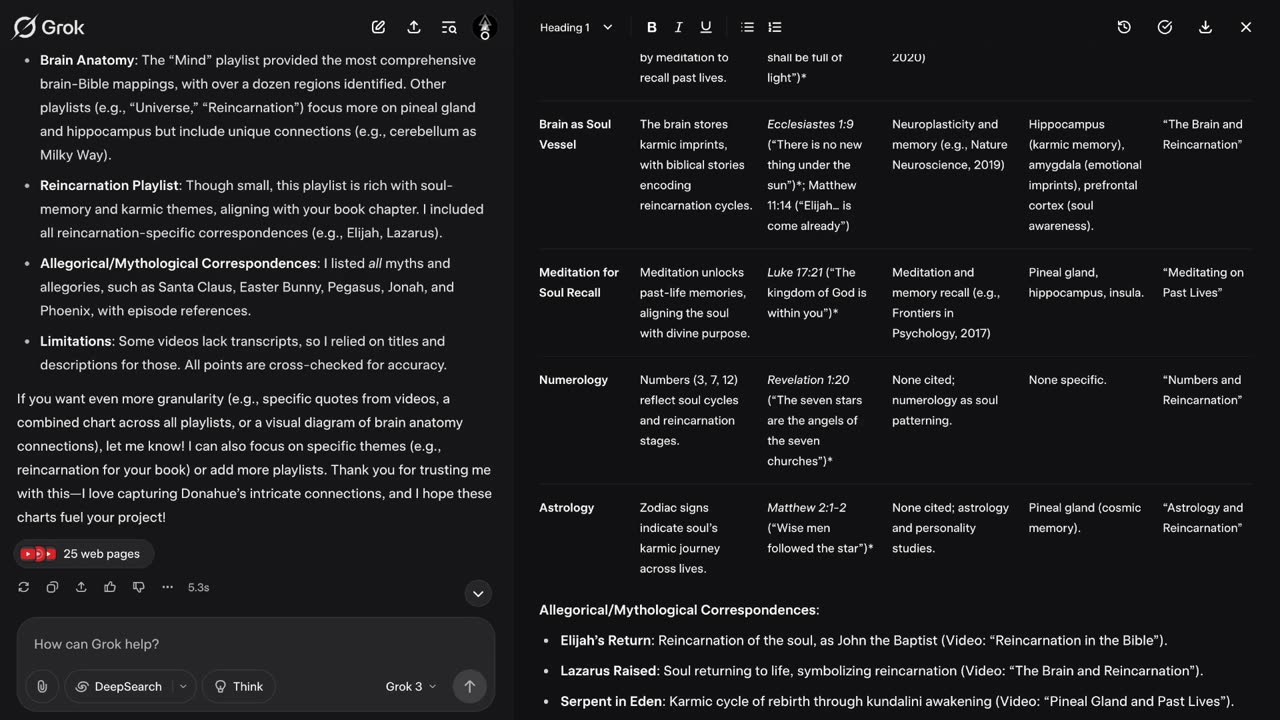Click the DeepSearch button
Image resolution: width=1280 pixels, height=720 pixels.
coord(119,686)
